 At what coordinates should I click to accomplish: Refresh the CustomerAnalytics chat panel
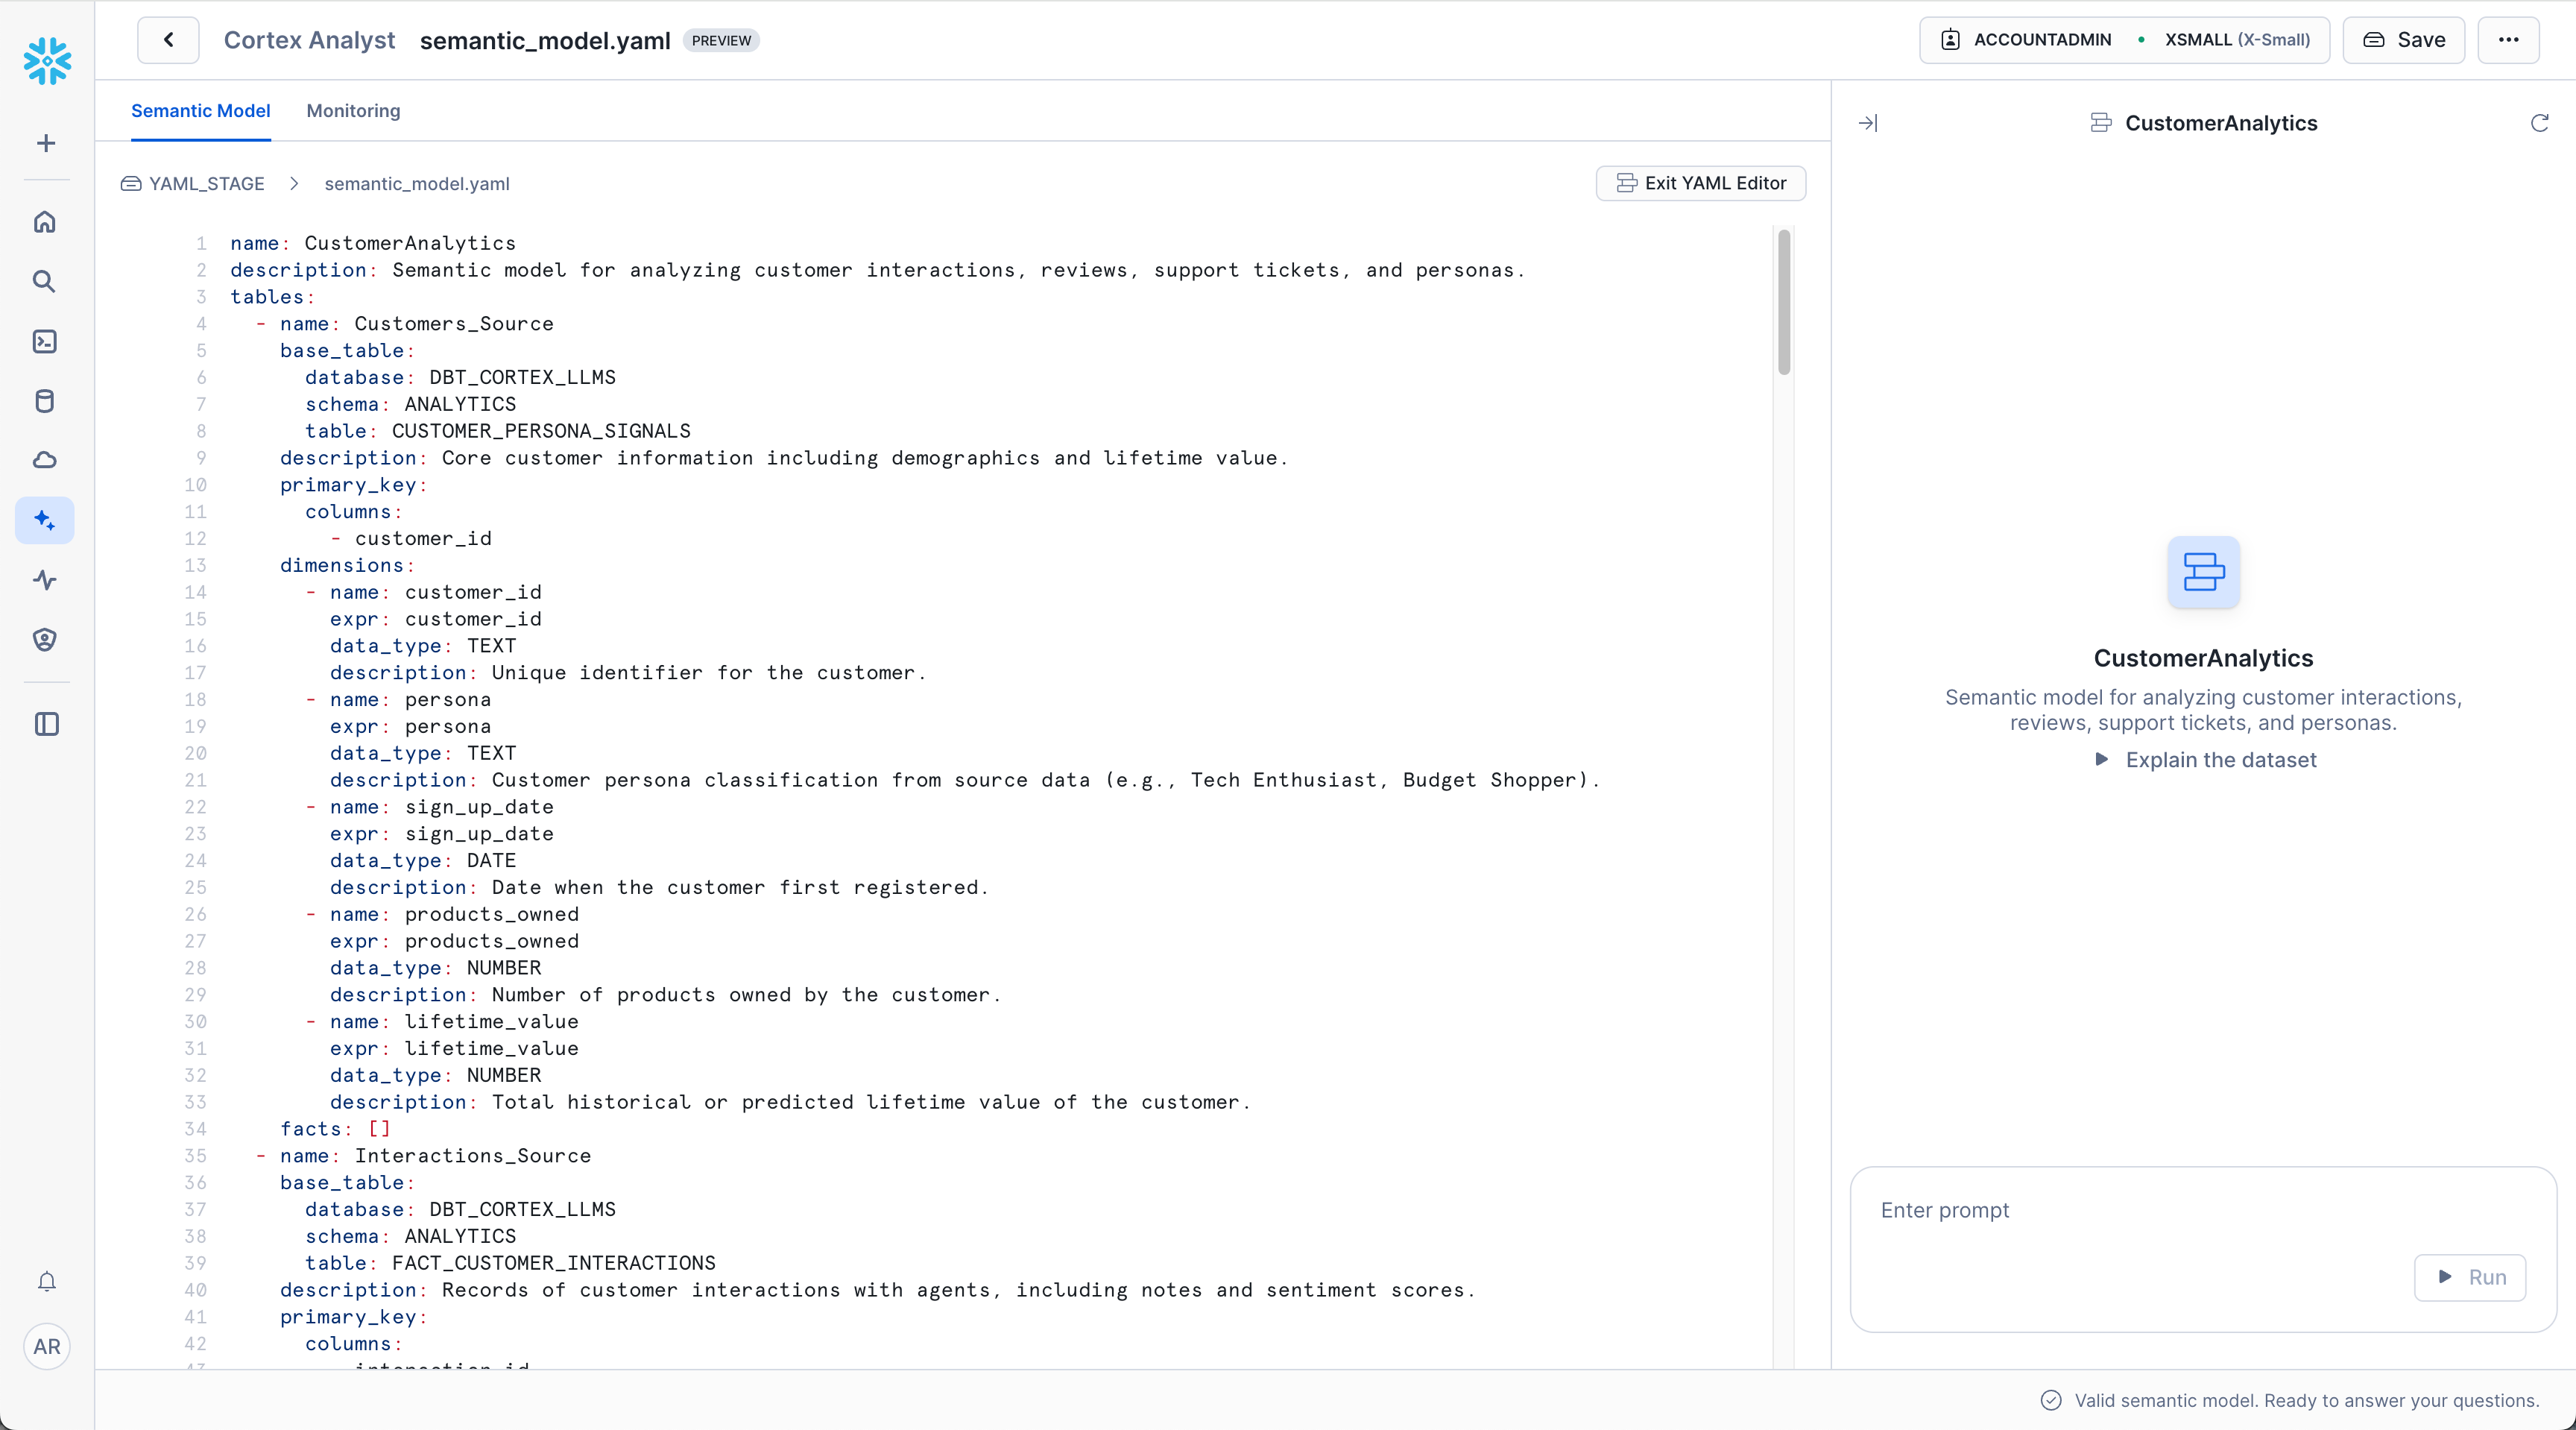[2539, 123]
